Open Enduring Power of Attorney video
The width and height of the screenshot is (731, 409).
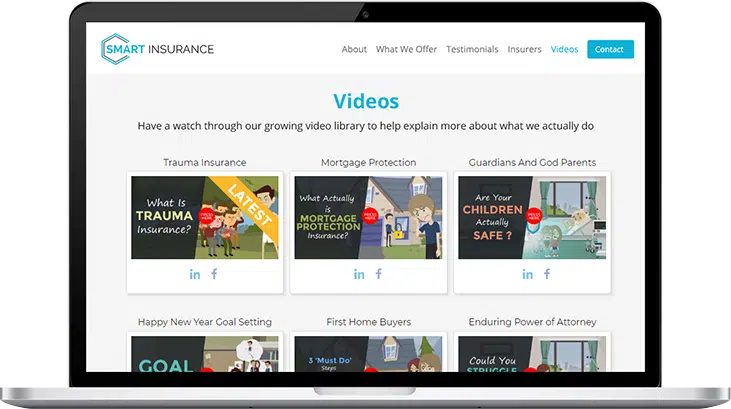[x=533, y=354]
